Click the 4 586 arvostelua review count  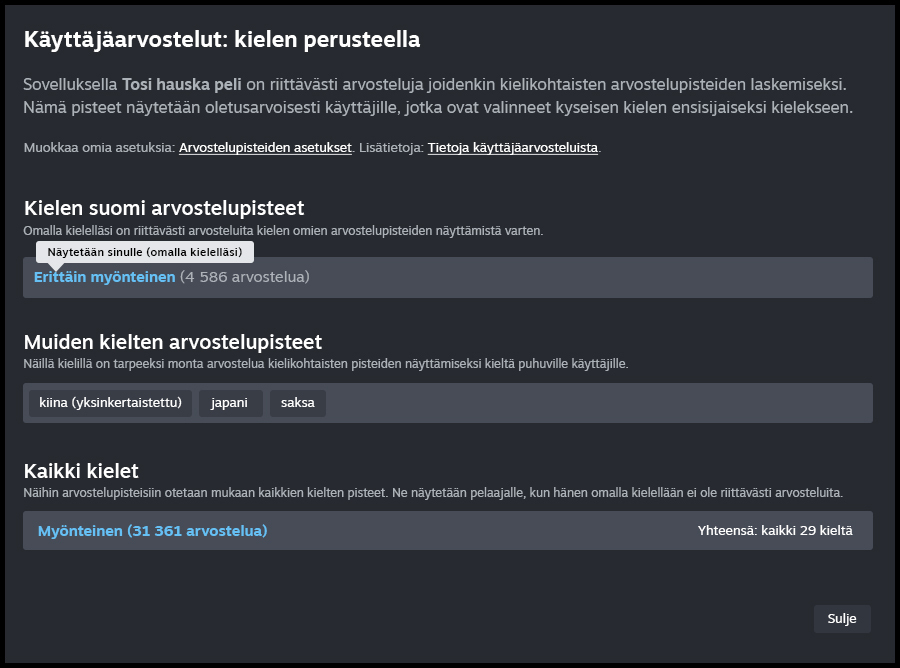point(245,277)
